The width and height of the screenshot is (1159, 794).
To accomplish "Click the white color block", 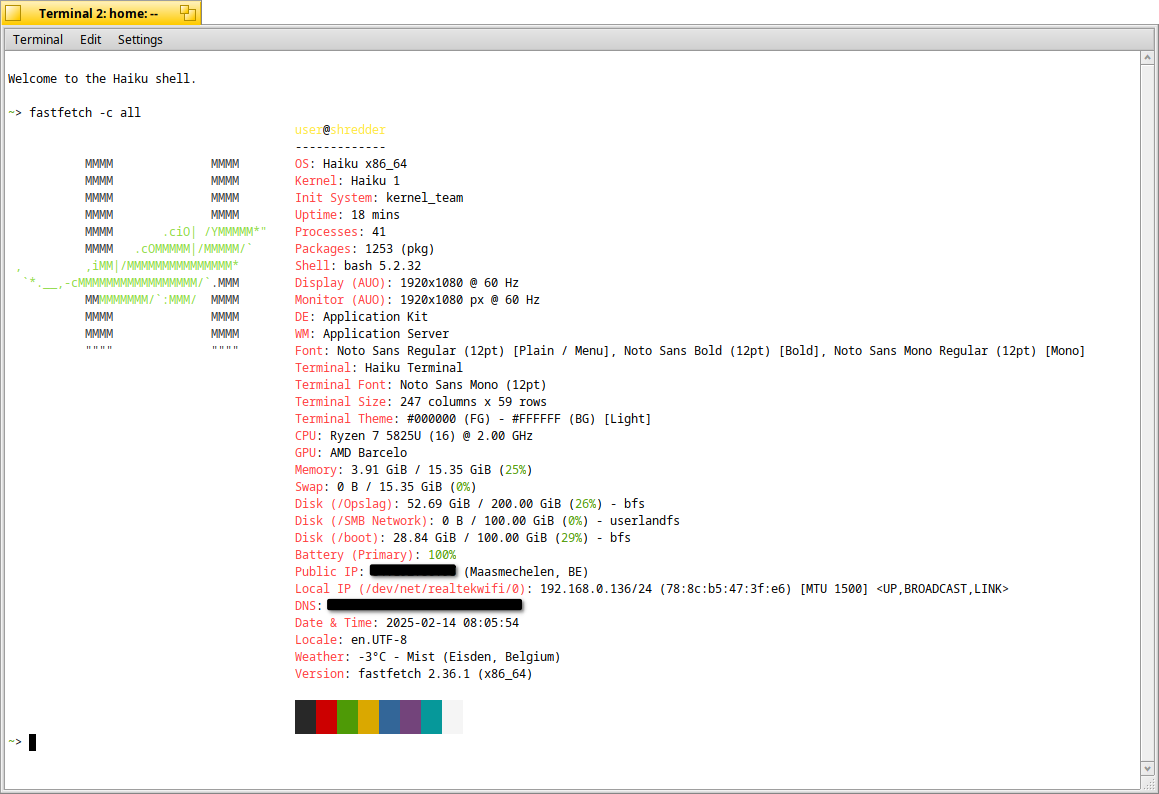I will pos(452,717).
